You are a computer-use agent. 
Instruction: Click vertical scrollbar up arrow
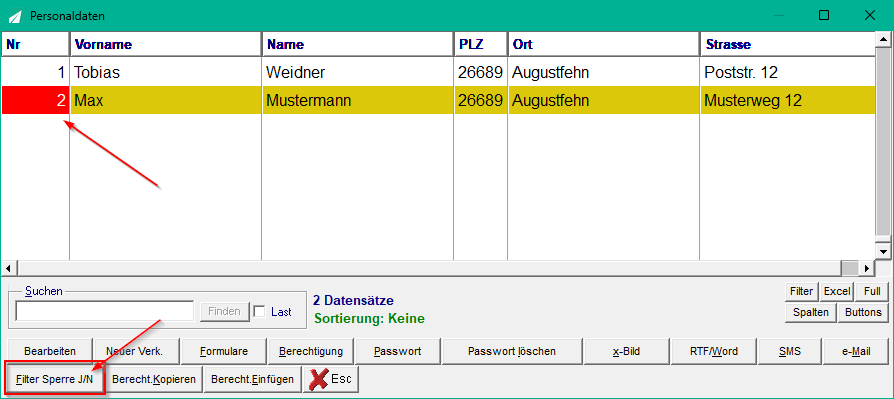click(883, 40)
